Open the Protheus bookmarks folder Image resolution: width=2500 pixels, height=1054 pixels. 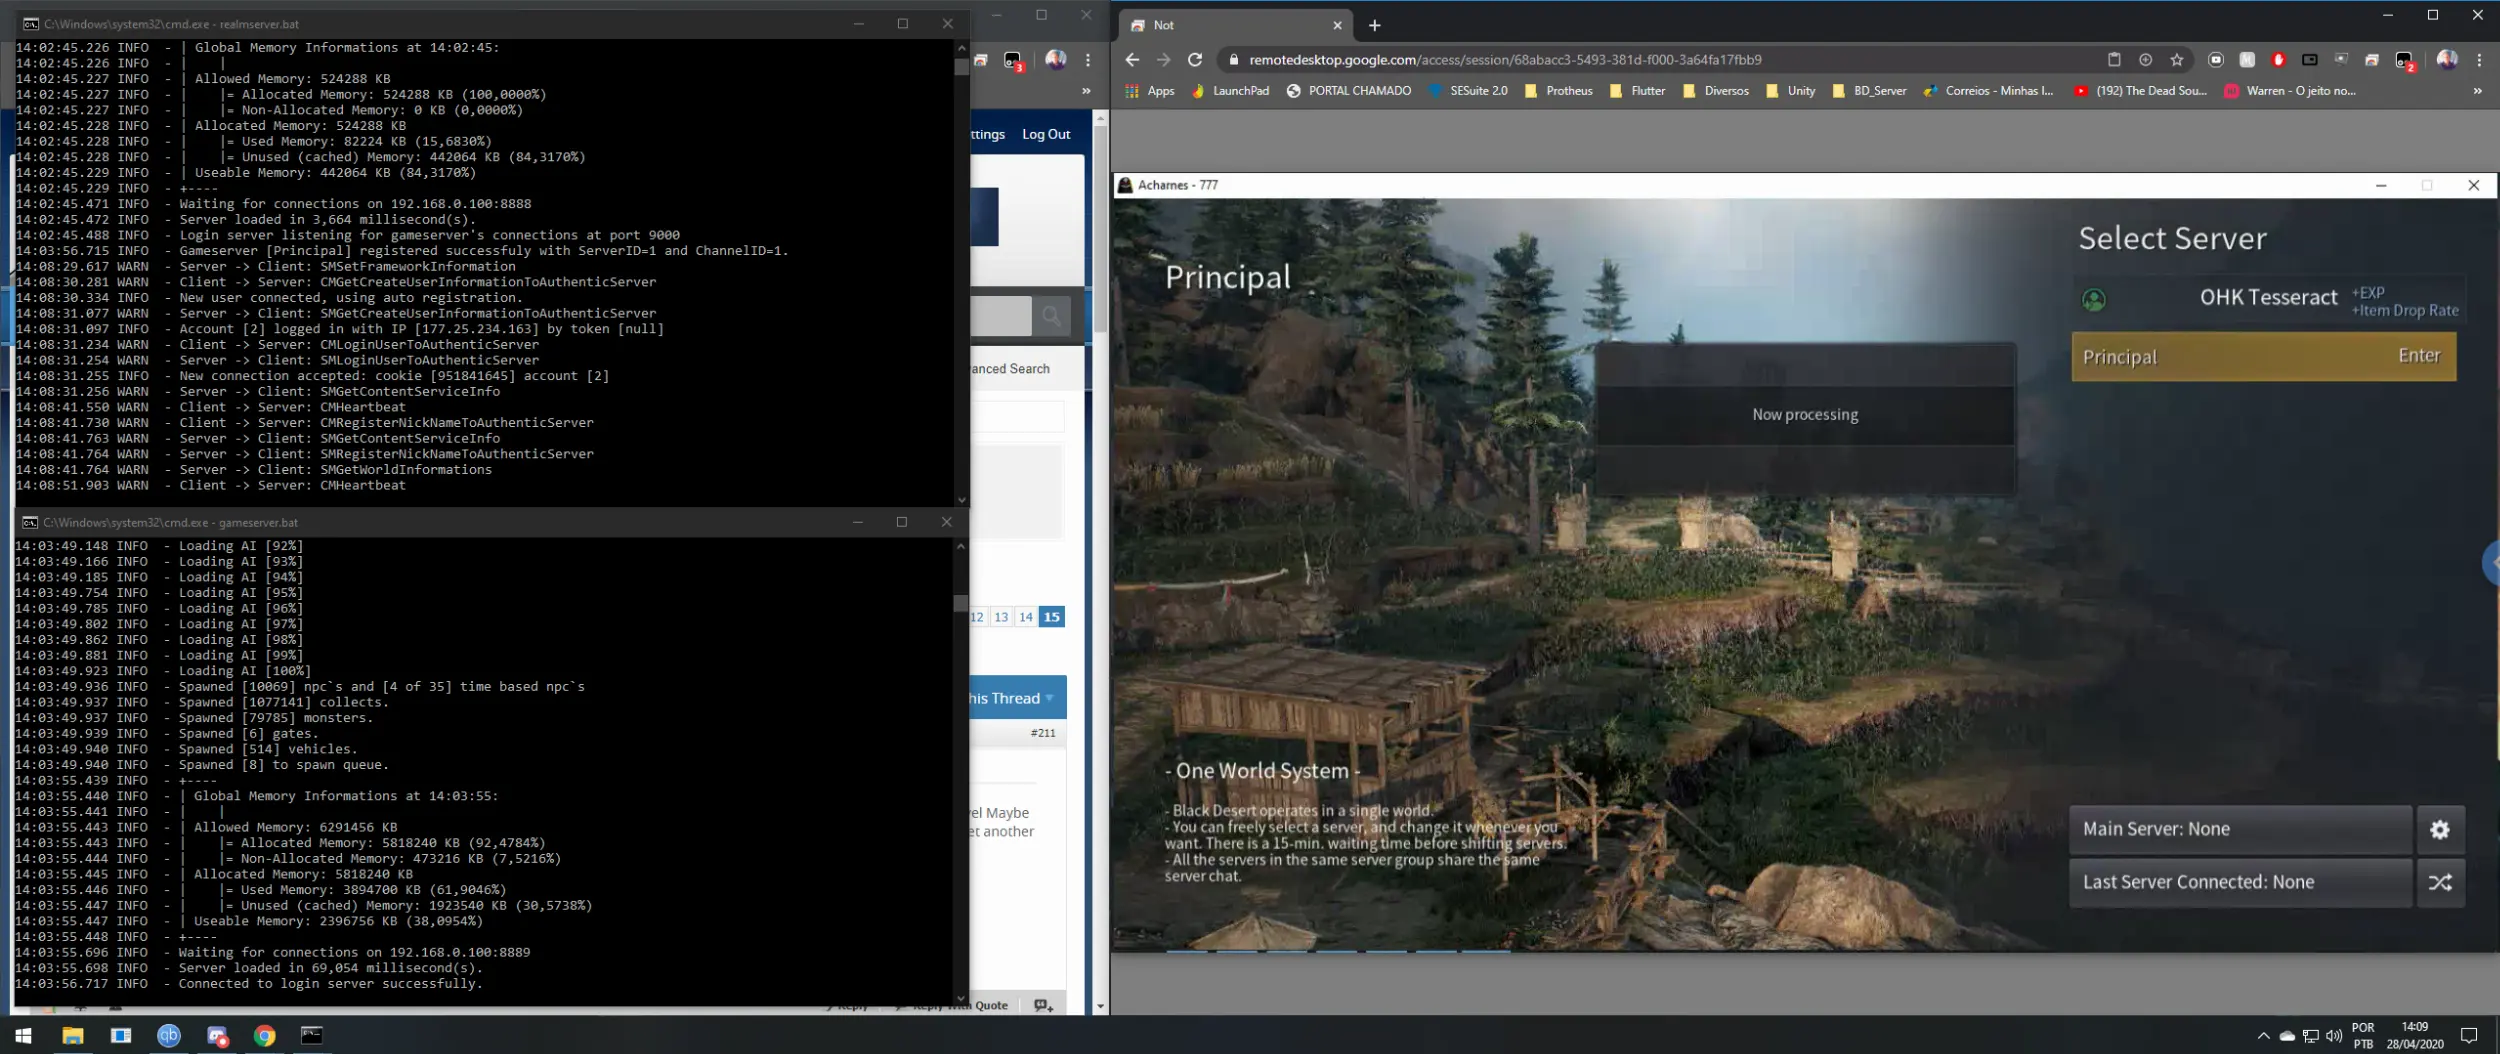point(1559,91)
